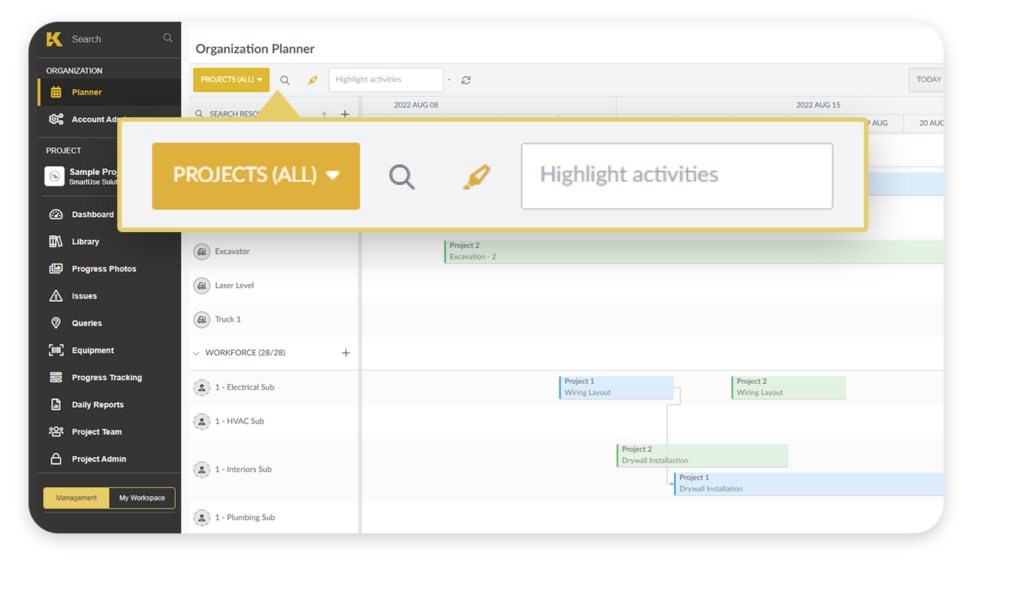Select Project 1 Wiring Layout bar
The height and width of the screenshot is (598, 1024).
616,387
